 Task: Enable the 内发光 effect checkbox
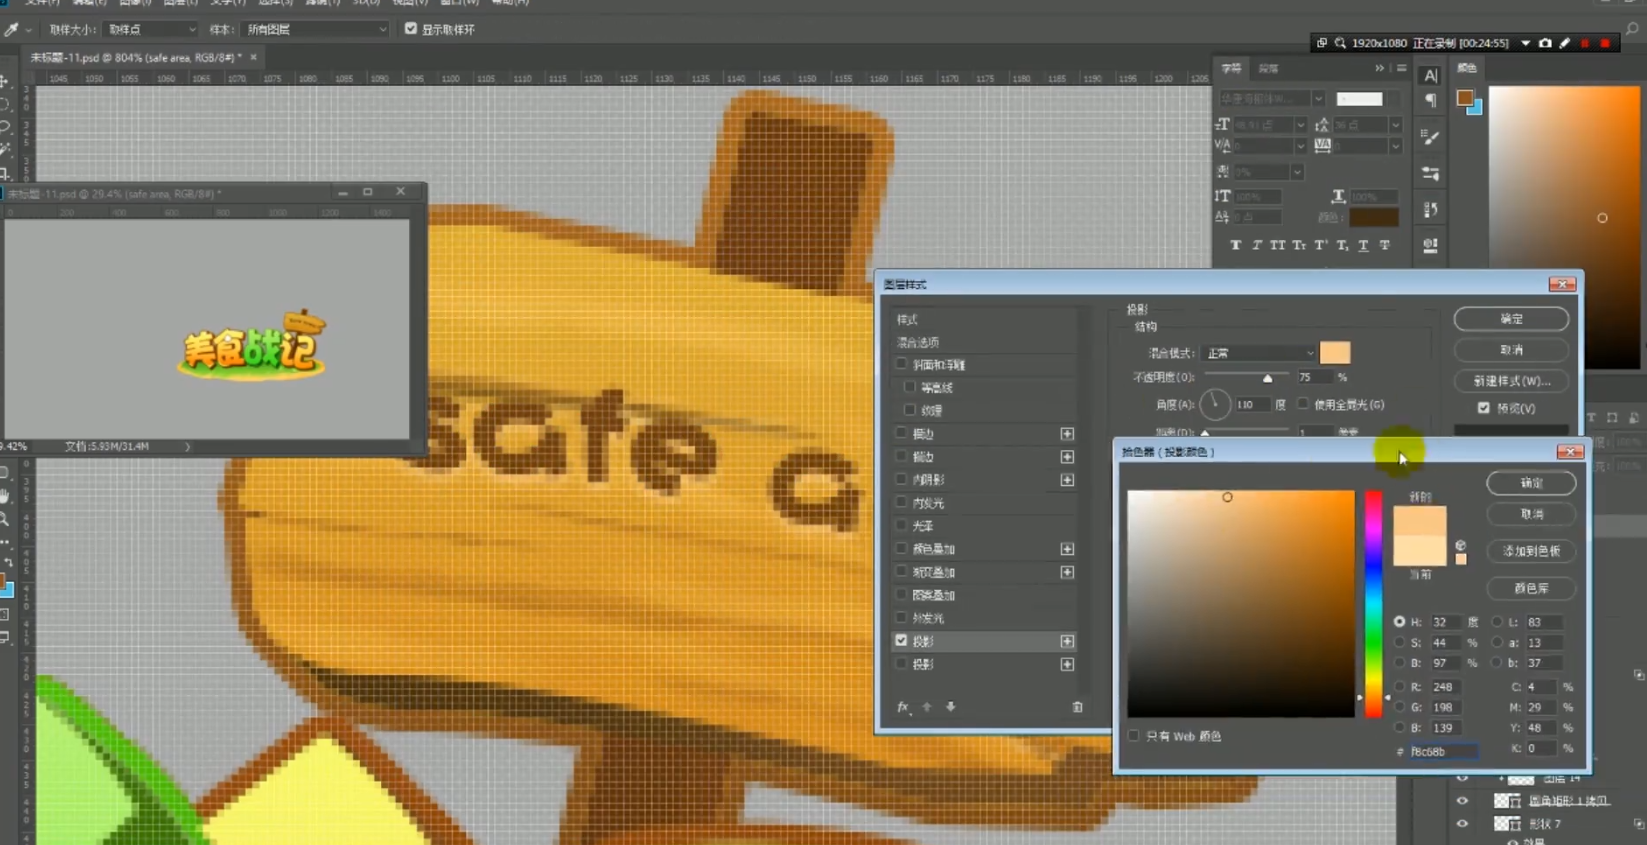902,503
